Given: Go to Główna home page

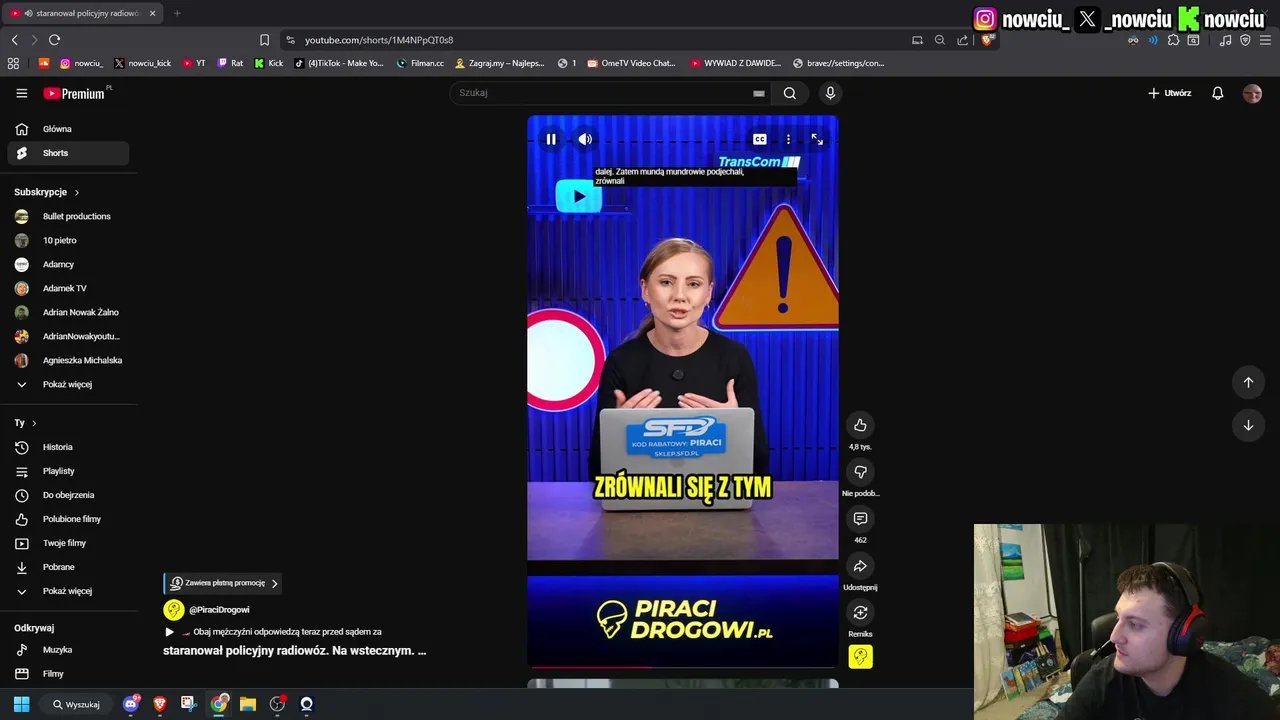Looking at the screenshot, I should click(68, 129).
